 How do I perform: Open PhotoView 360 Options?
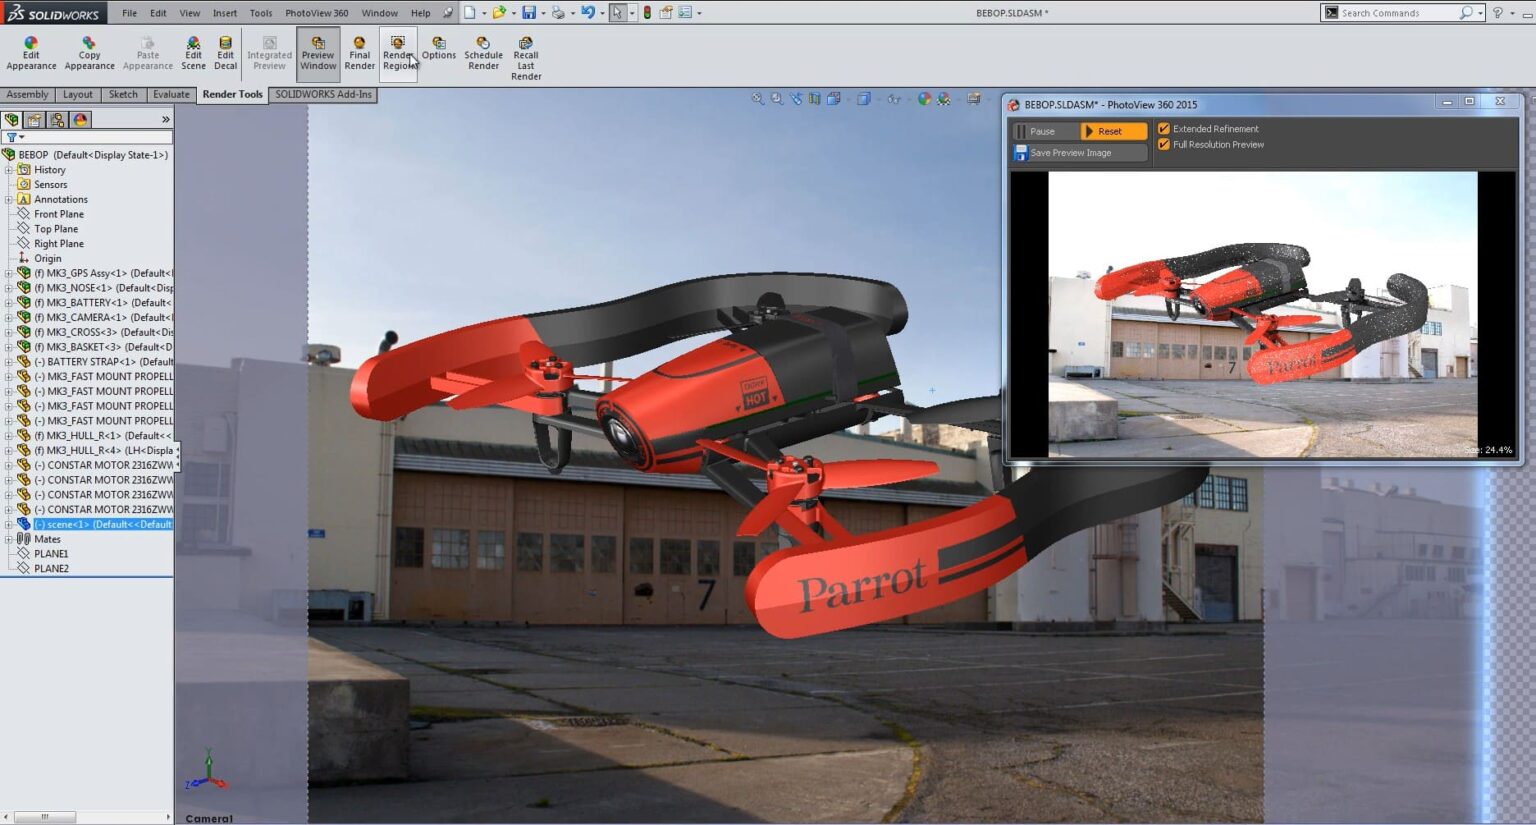(438, 48)
